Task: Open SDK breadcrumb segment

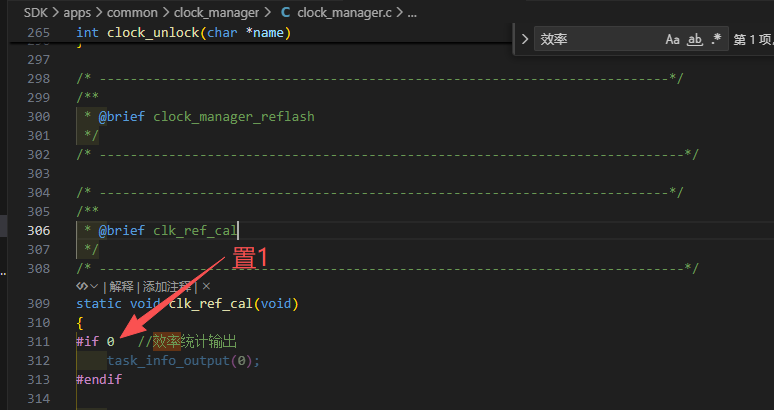Action: tap(36, 13)
